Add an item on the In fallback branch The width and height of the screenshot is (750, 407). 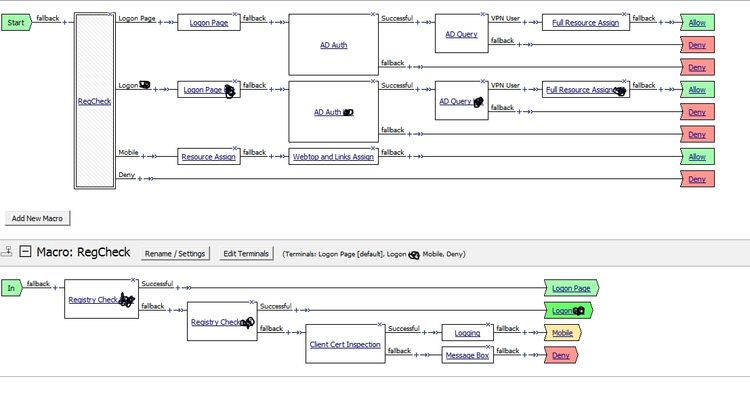coord(55,287)
